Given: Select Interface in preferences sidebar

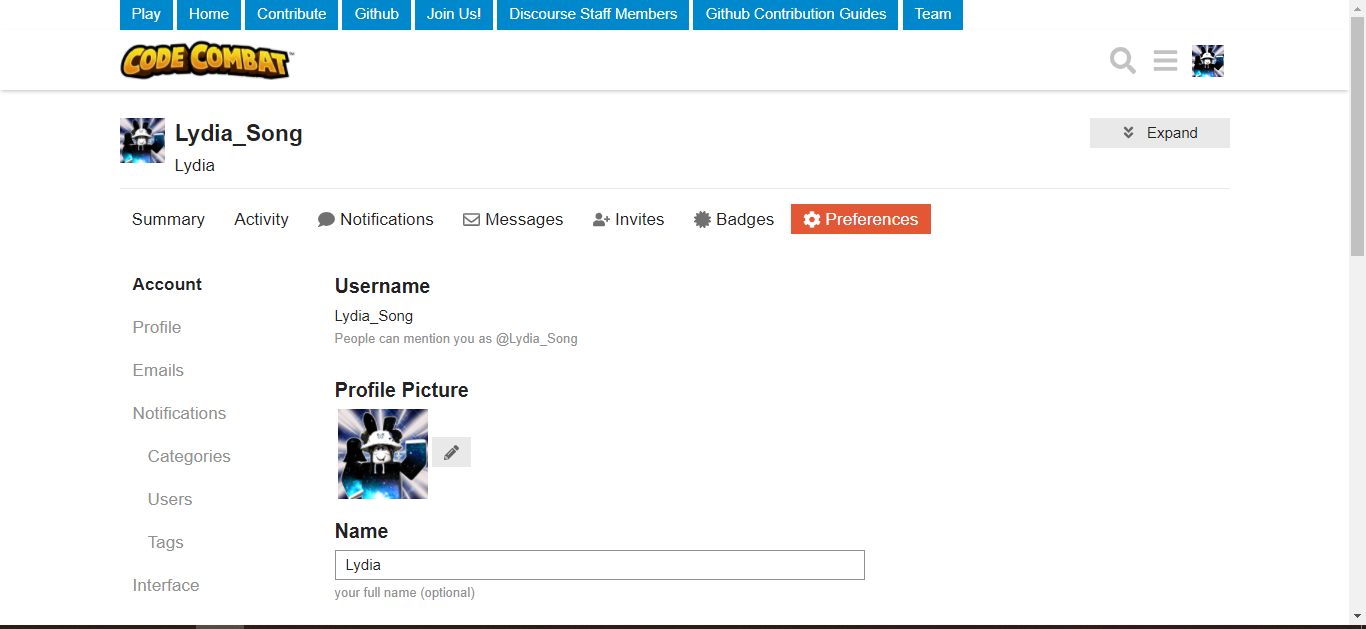Looking at the screenshot, I should tap(166, 585).
